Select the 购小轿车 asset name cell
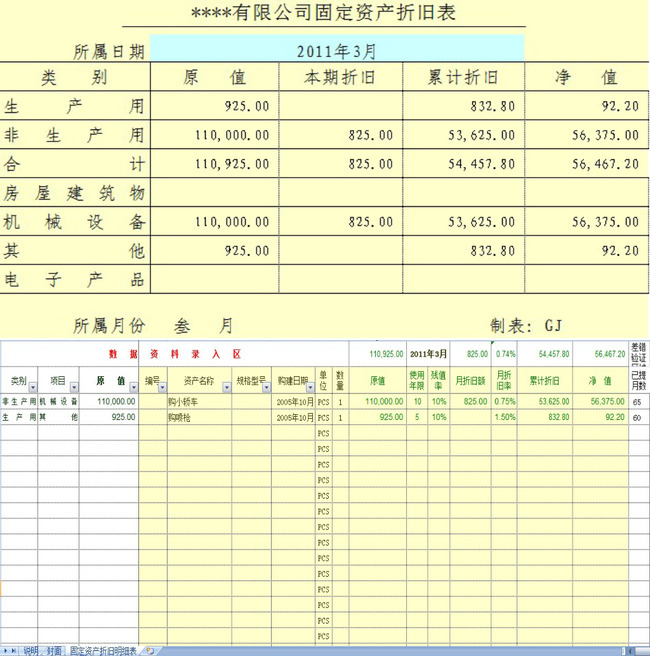Viewport: 650px width, 656px height. 200,402
